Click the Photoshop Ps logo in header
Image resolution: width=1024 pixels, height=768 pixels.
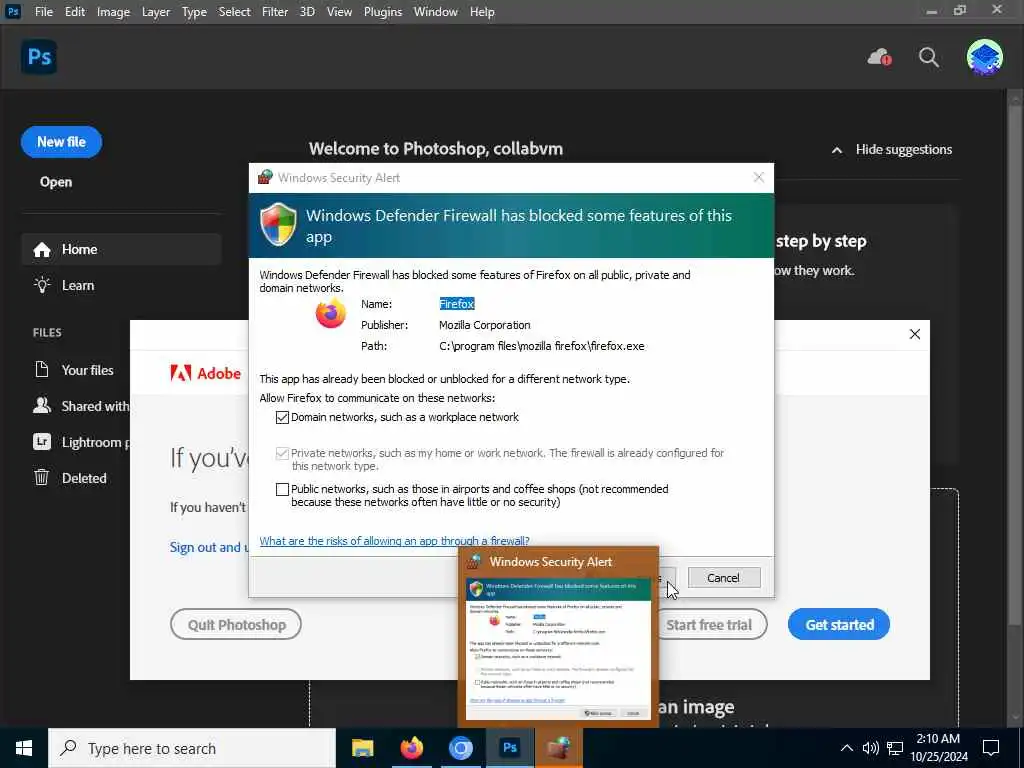(39, 57)
